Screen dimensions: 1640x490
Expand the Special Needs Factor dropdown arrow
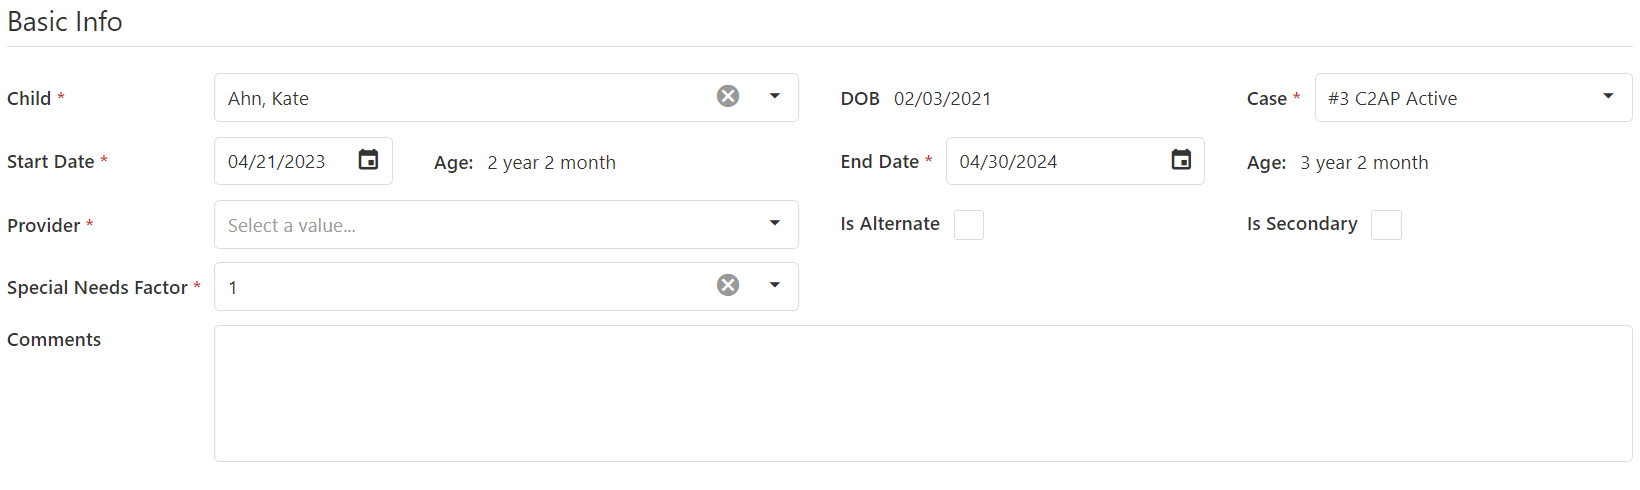(774, 285)
